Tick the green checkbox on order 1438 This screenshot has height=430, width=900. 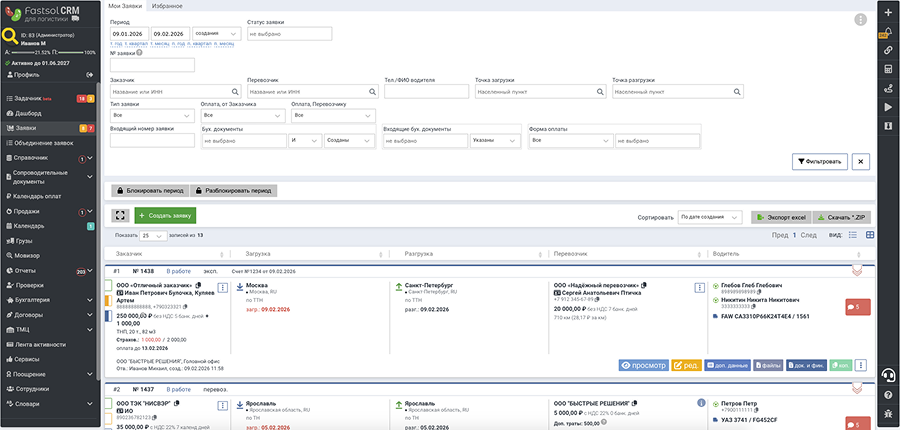click(107, 286)
